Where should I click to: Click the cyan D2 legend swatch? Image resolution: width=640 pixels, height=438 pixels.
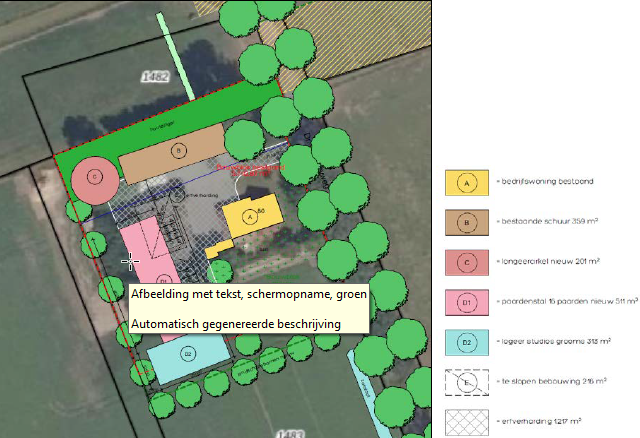click(x=466, y=341)
